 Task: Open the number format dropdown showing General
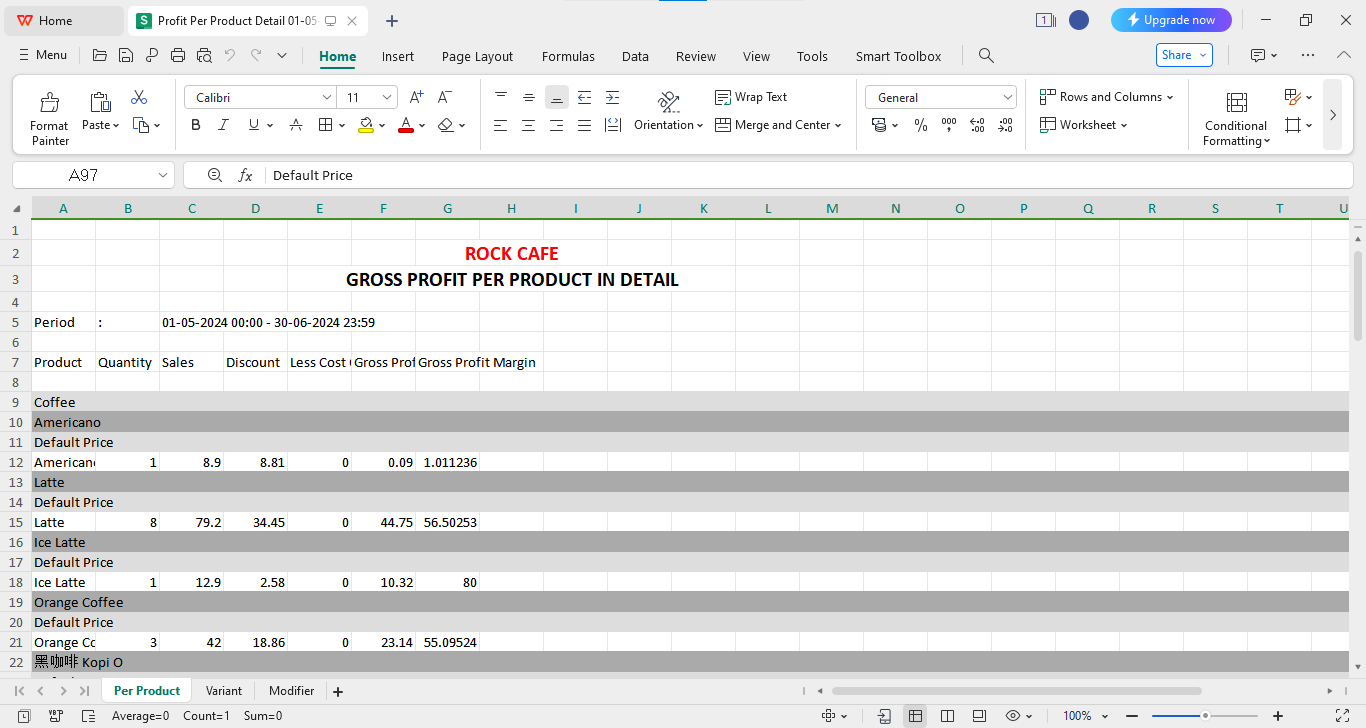tap(1007, 97)
